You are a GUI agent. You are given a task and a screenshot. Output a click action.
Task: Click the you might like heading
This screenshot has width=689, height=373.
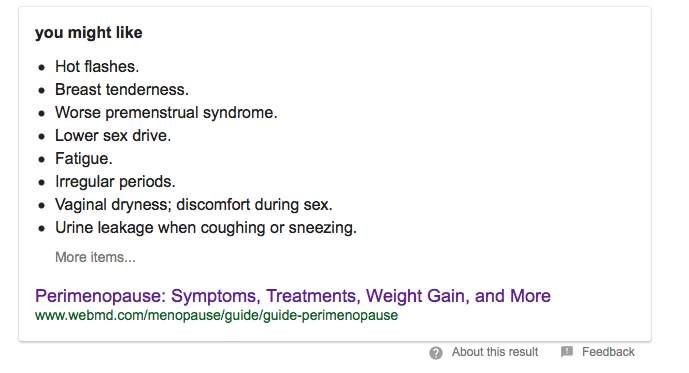point(89,33)
